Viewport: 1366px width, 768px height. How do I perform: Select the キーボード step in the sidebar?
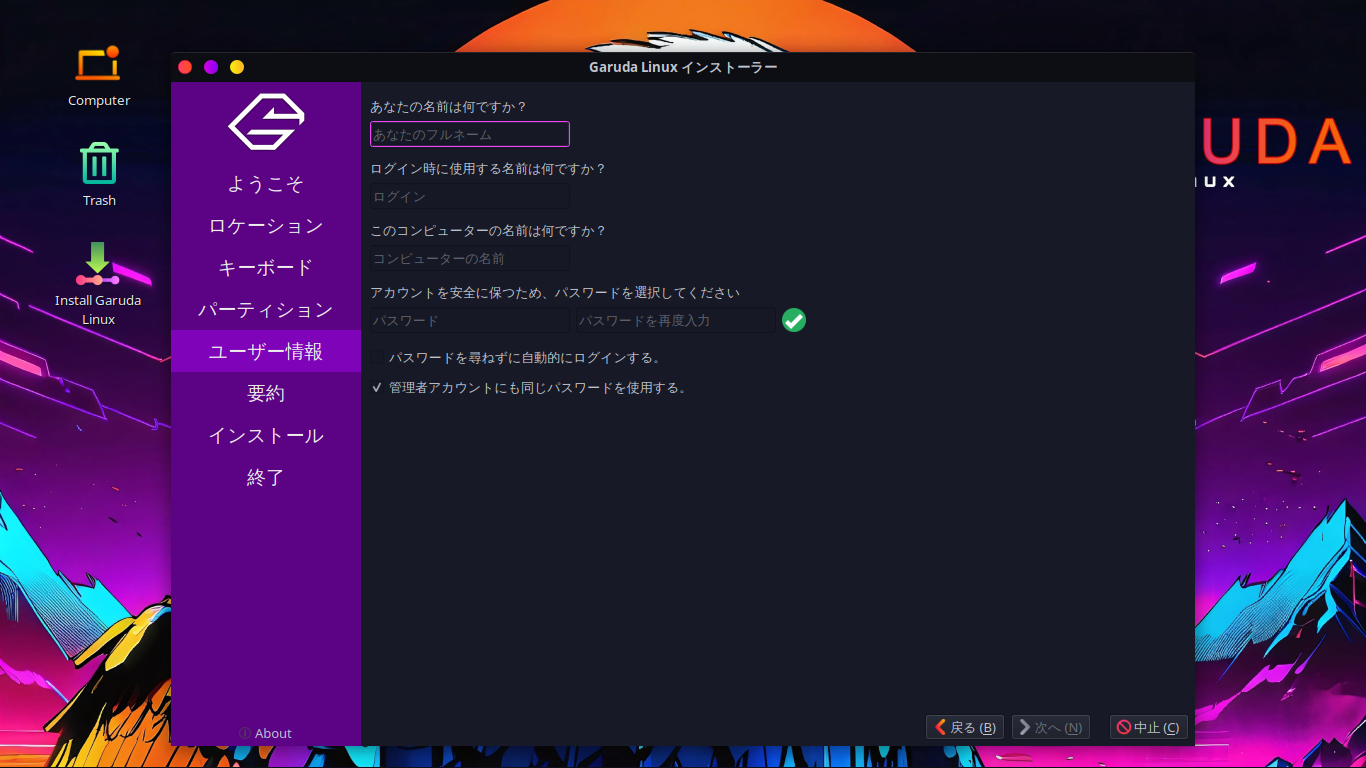pos(266,268)
